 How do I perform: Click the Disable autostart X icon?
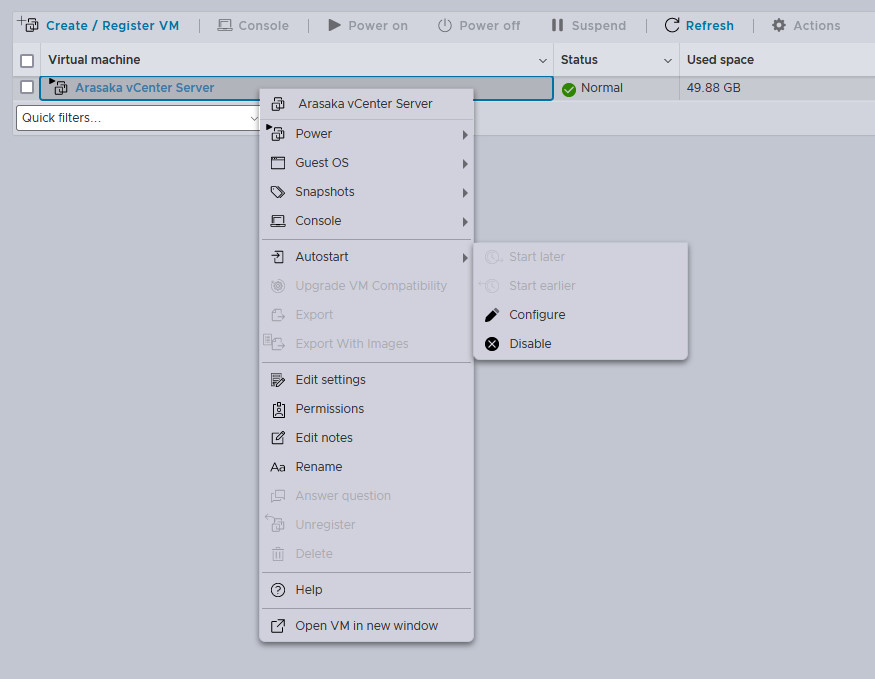coord(491,344)
